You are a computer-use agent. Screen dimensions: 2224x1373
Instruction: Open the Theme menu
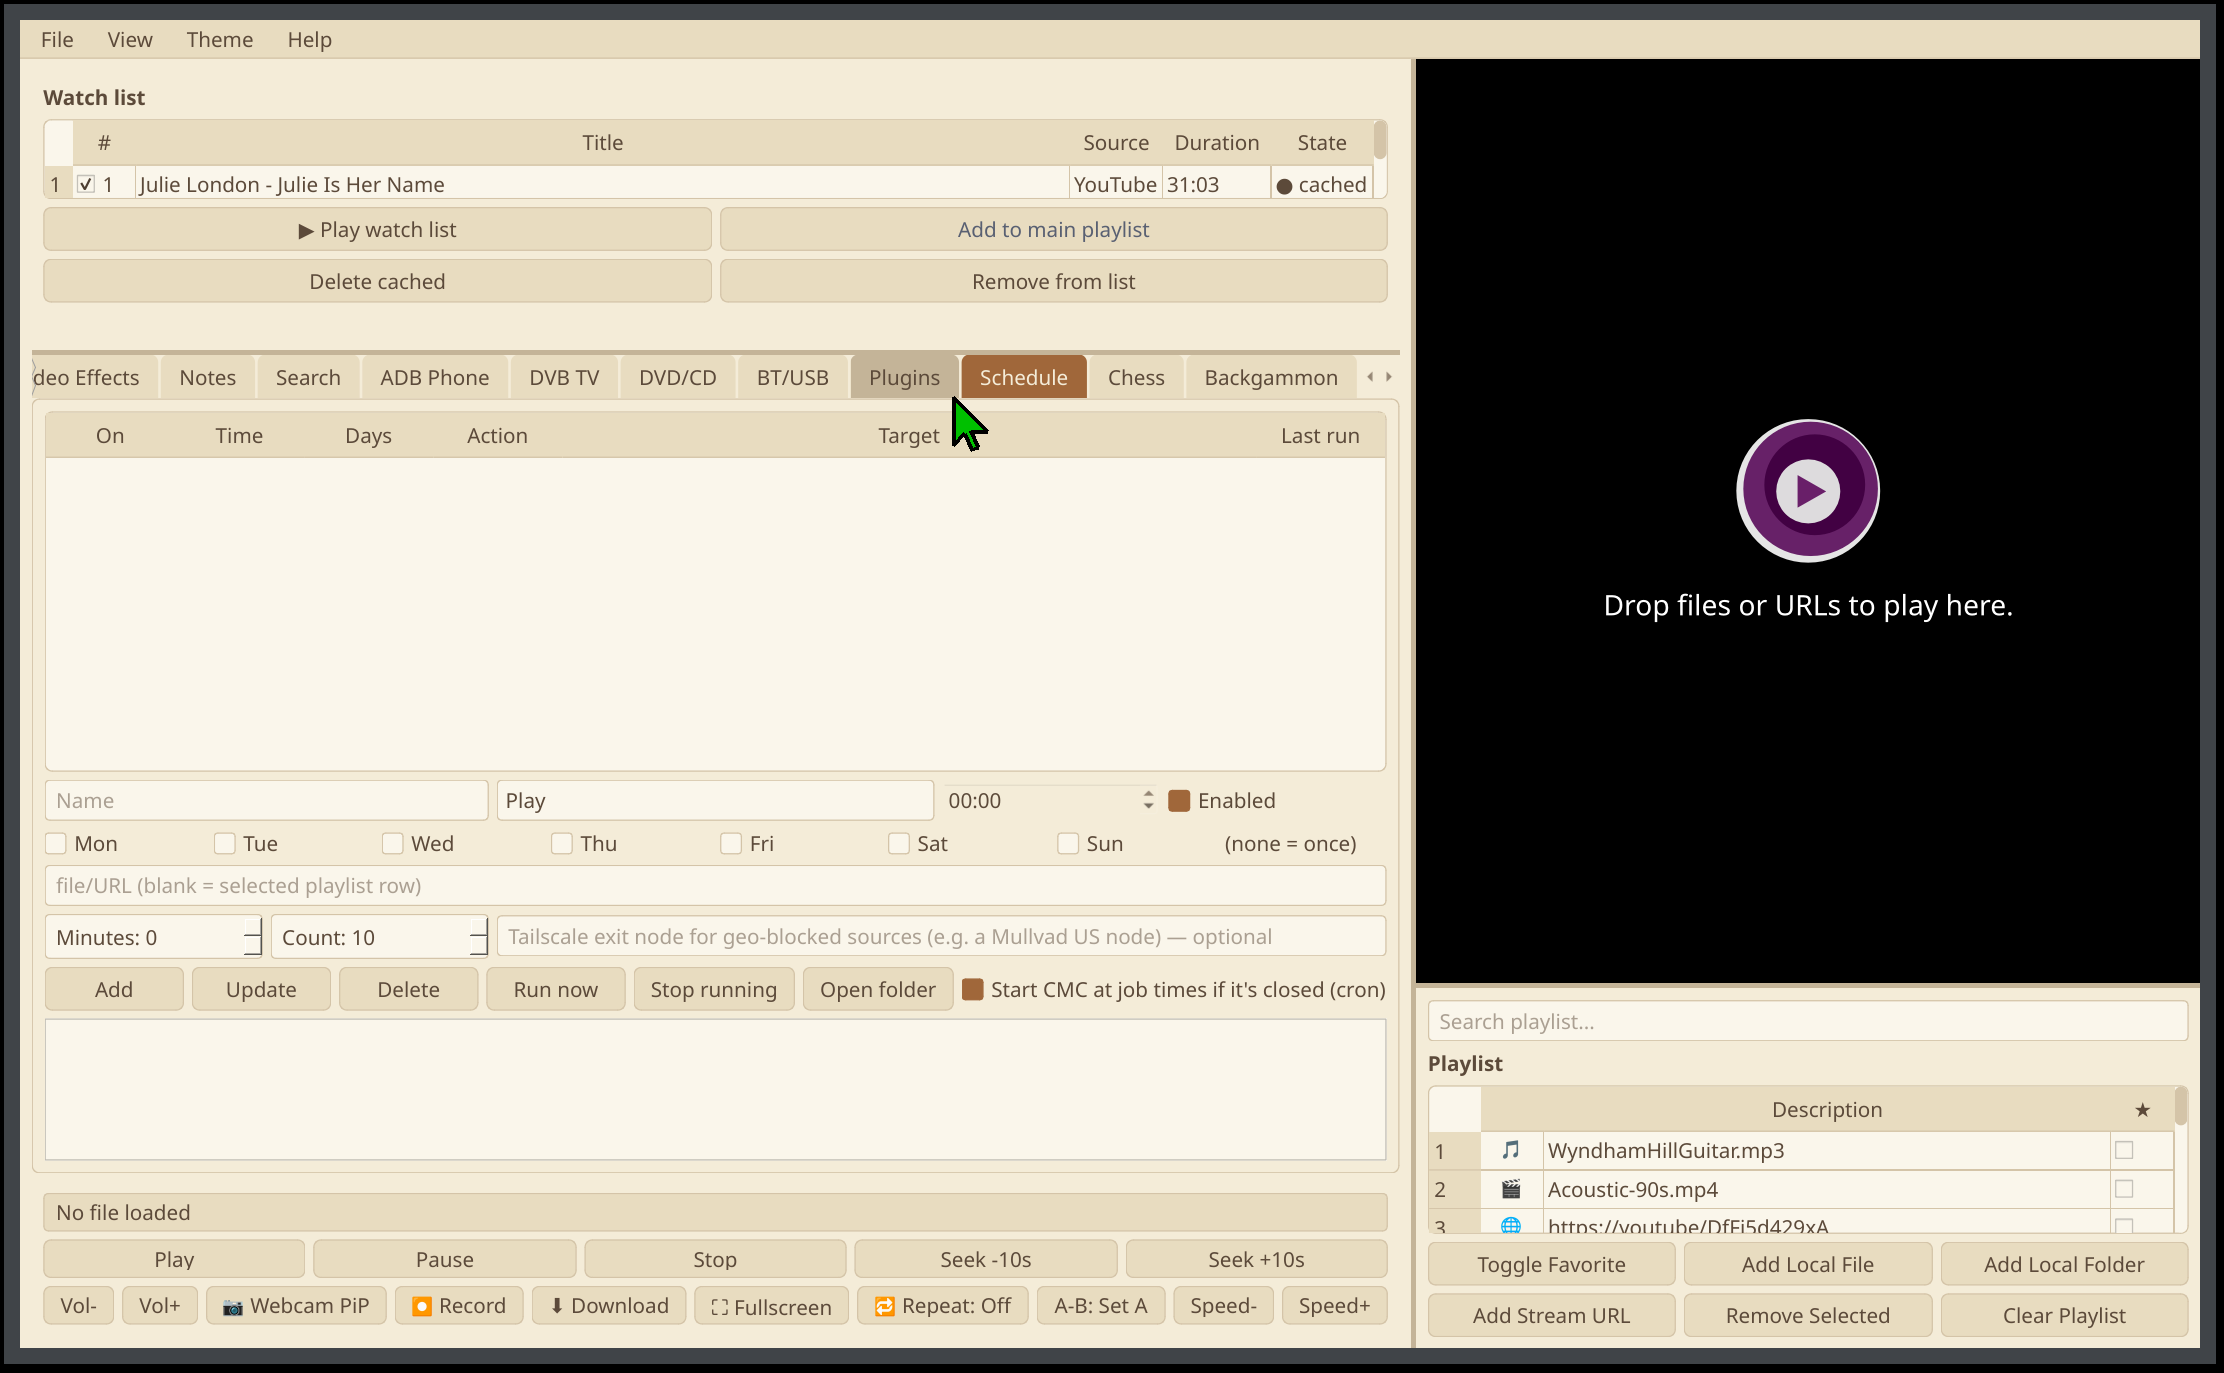click(x=220, y=40)
